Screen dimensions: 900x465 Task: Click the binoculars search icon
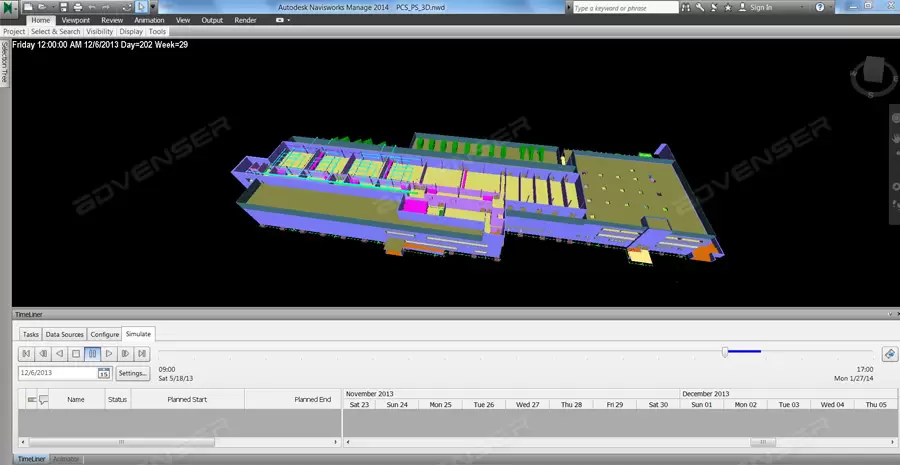(x=686, y=7)
